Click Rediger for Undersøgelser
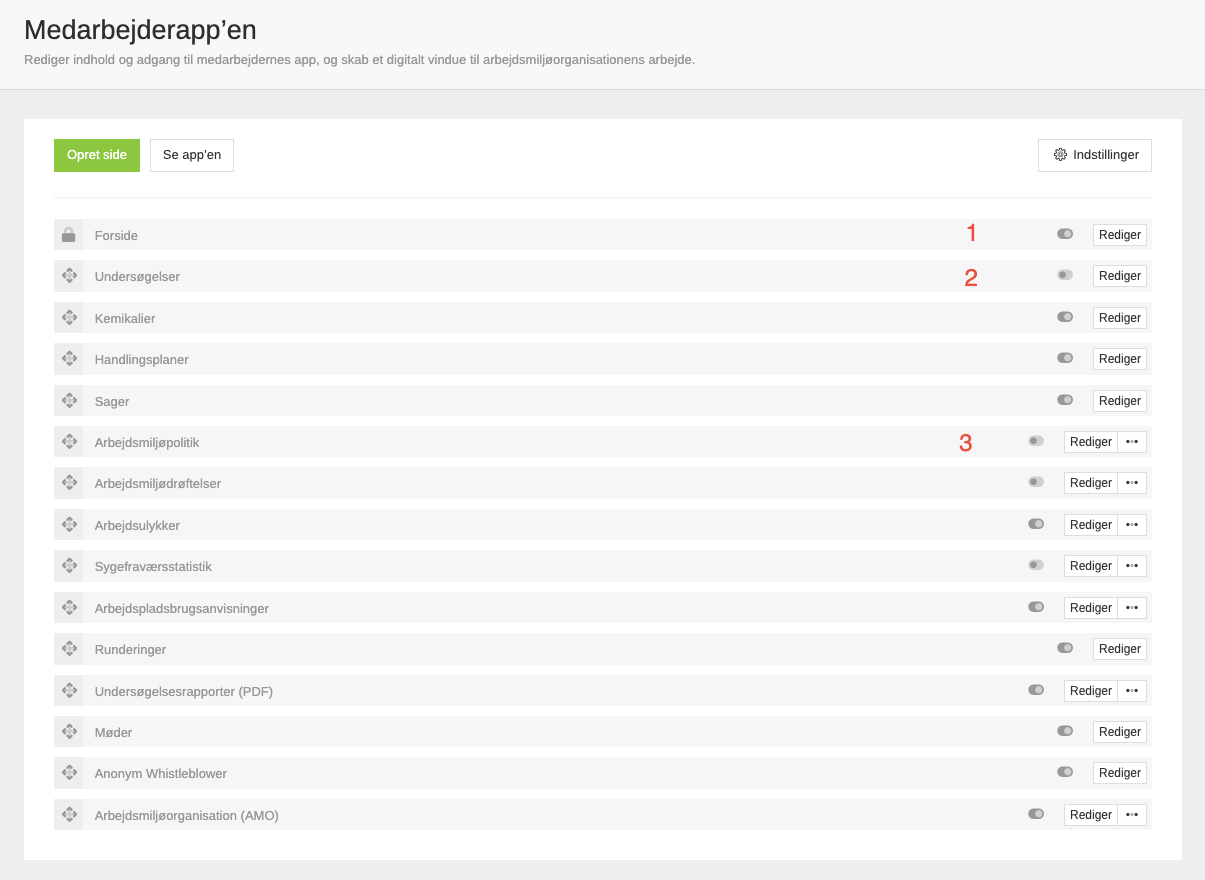The image size is (1205, 880). click(x=1120, y=276)
